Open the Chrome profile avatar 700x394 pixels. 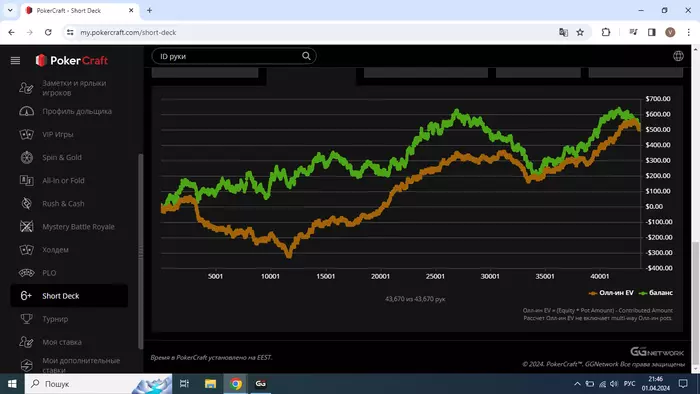pos(670,32)
